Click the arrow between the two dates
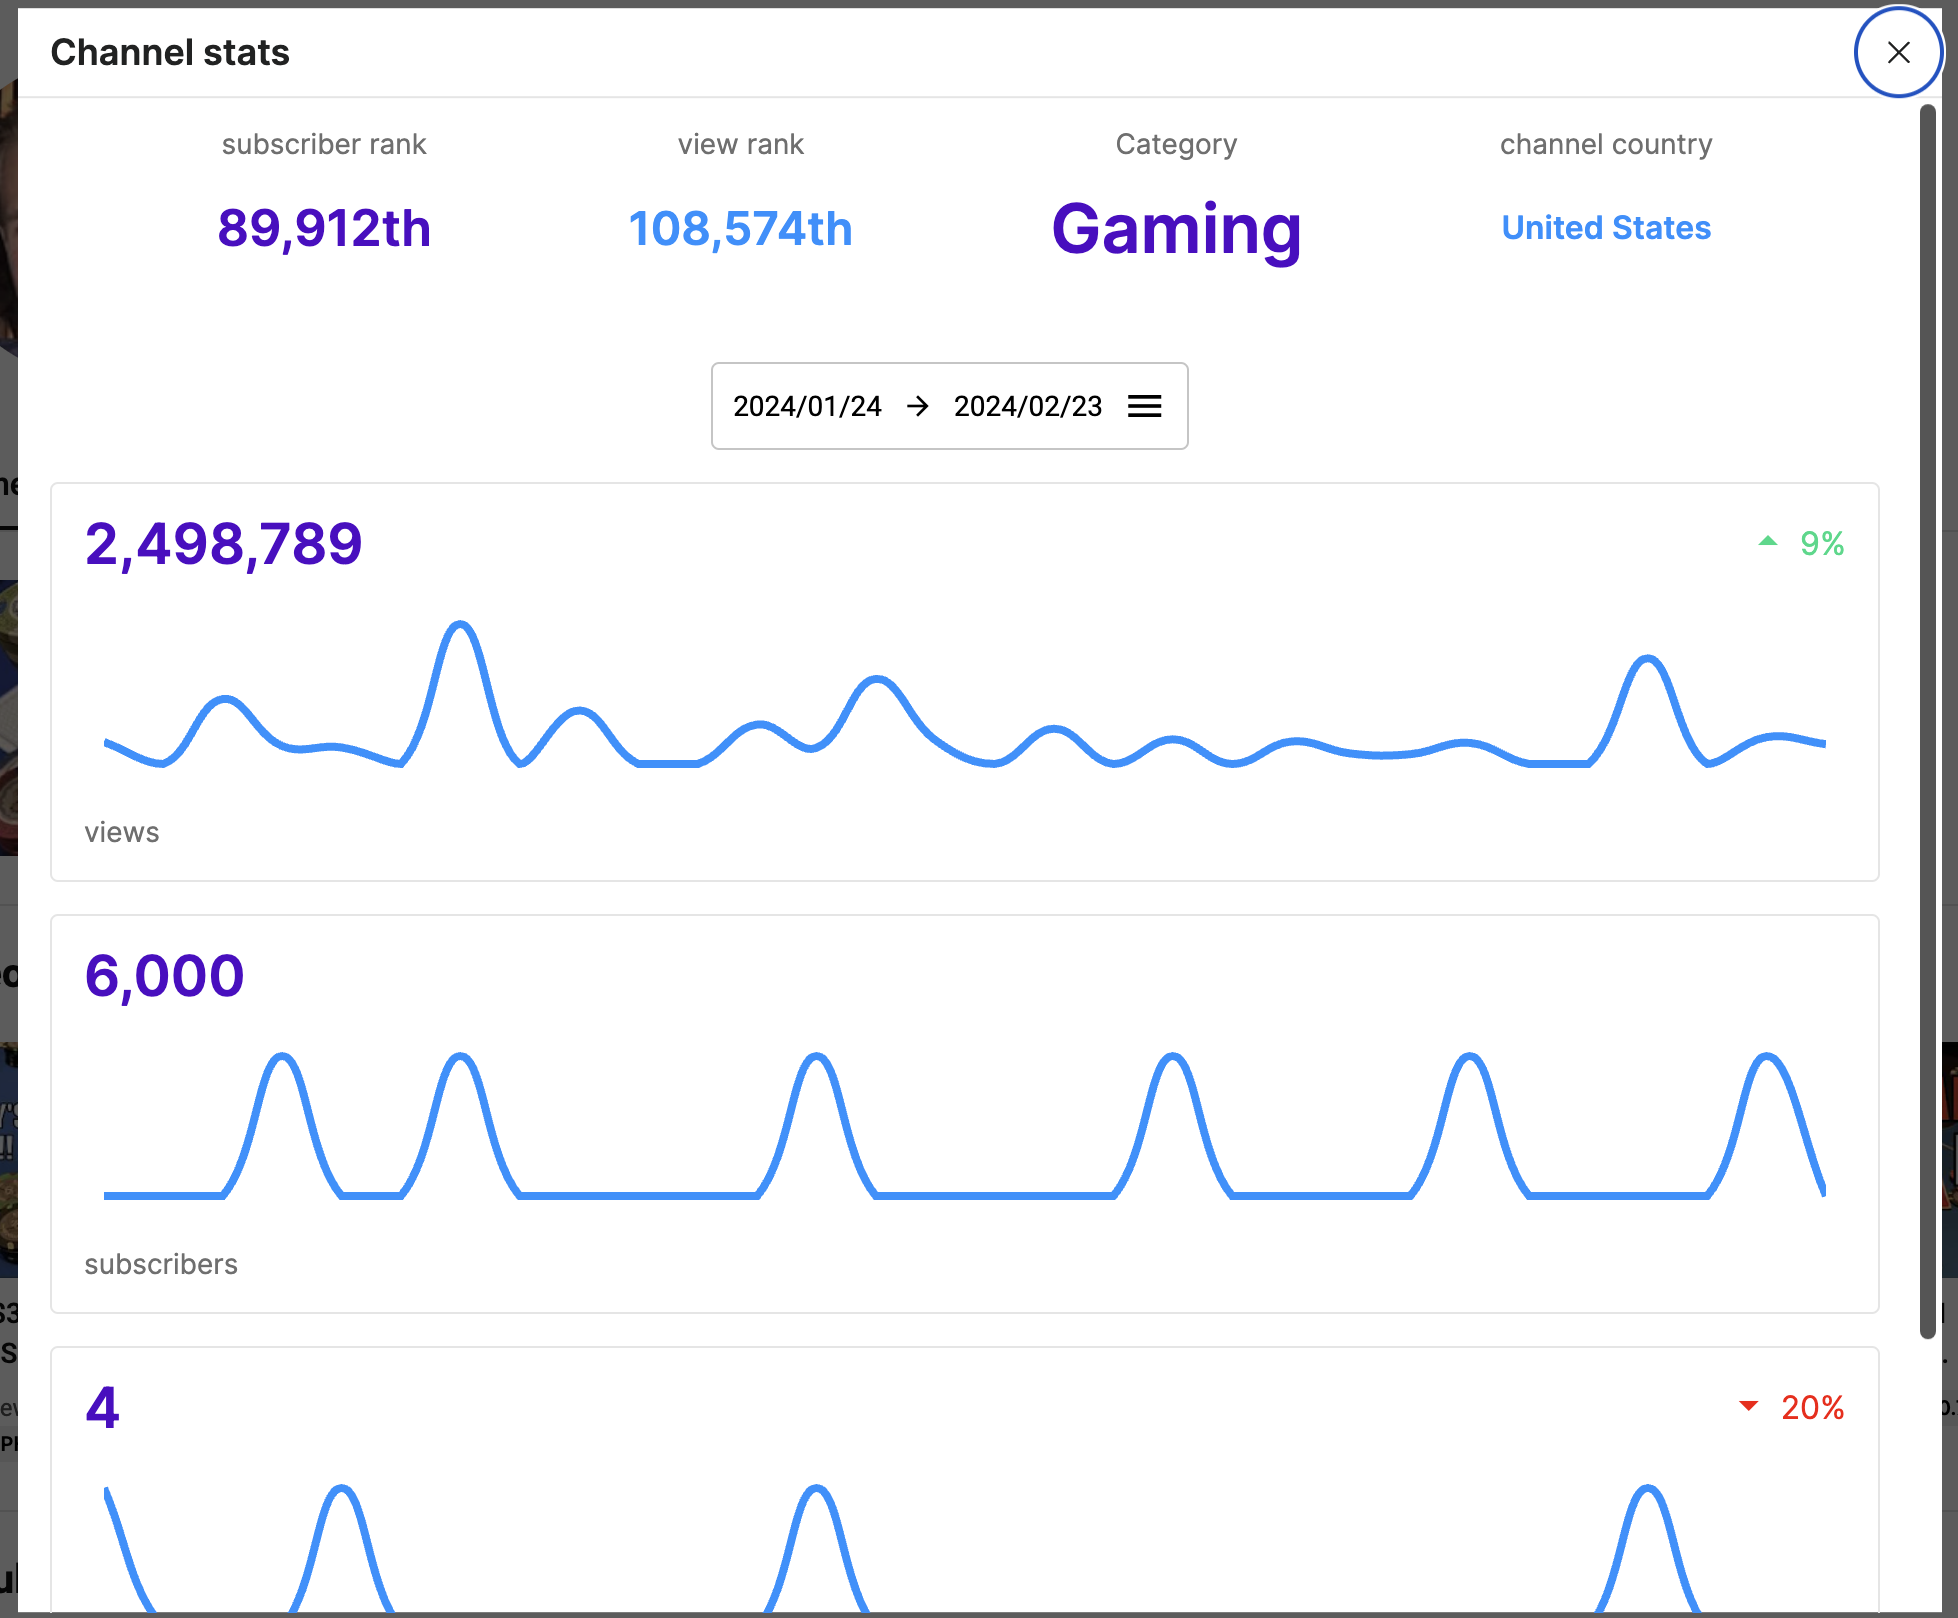 [x=918, y=406]
